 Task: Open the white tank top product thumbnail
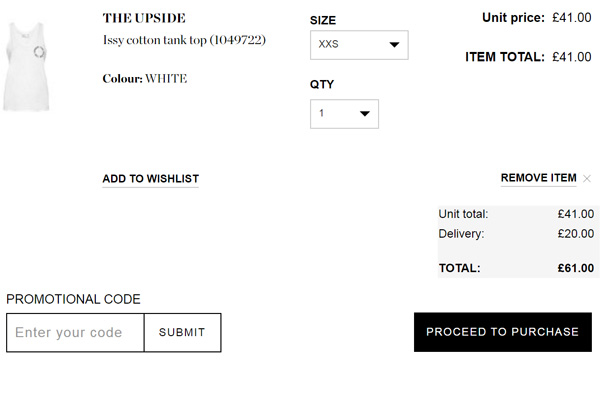[x=26, y=67]
